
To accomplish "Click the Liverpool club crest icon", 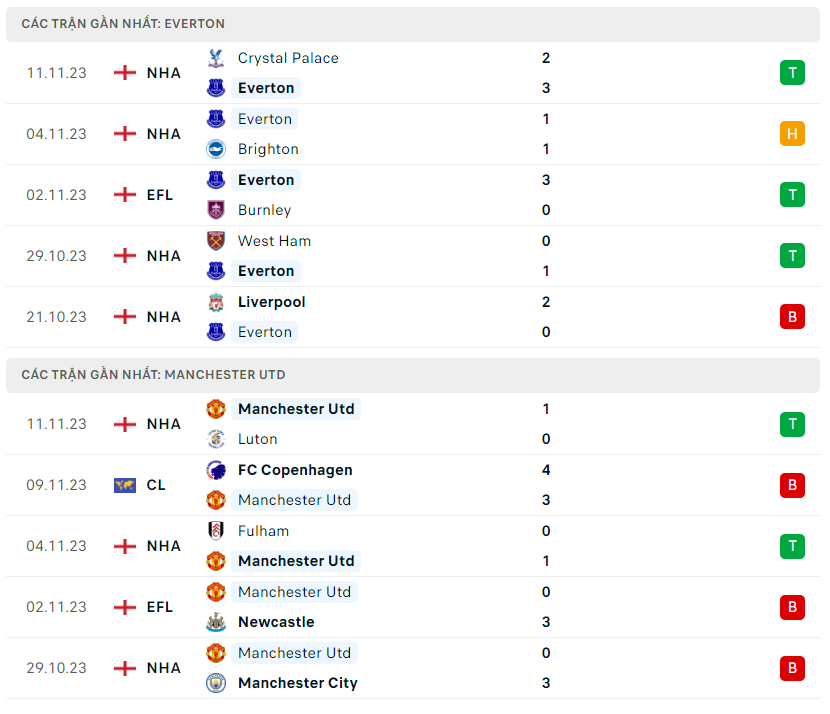I will [x=216, y=302].
